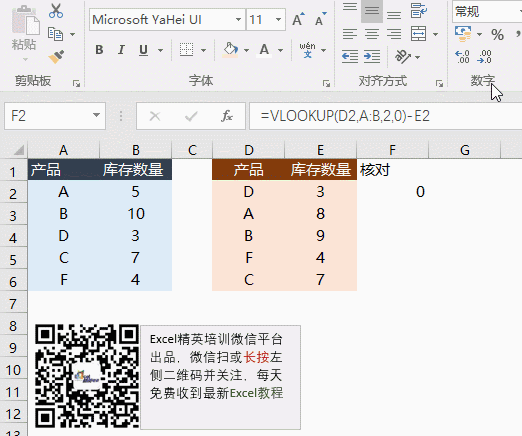Screen dimensions: 522x436
Task: Toggle Bold formatting
Action: click(x=99, y=50)
